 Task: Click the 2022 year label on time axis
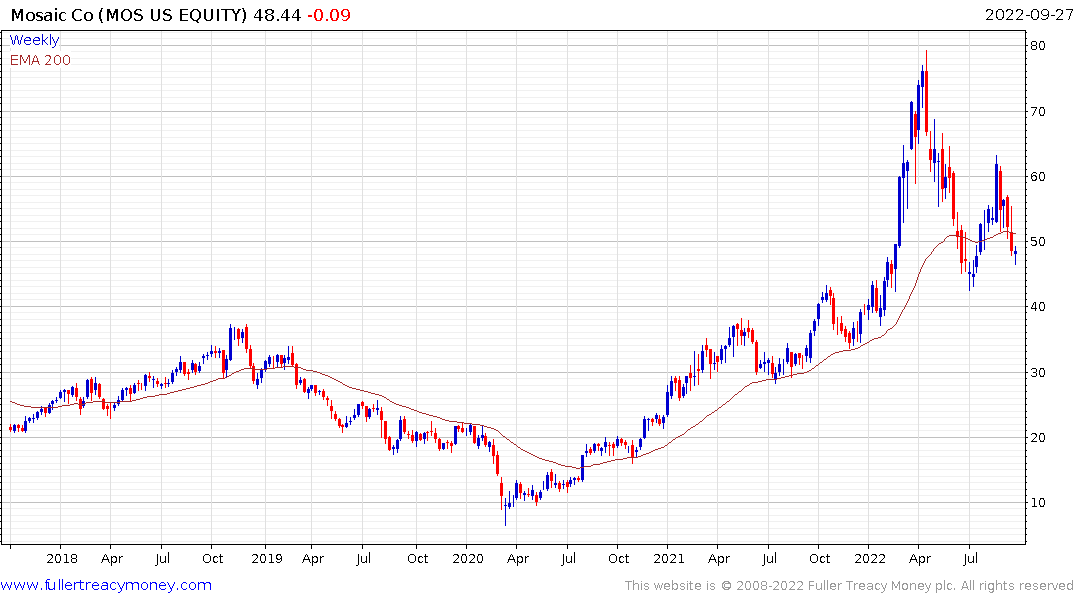coord(870,558)
